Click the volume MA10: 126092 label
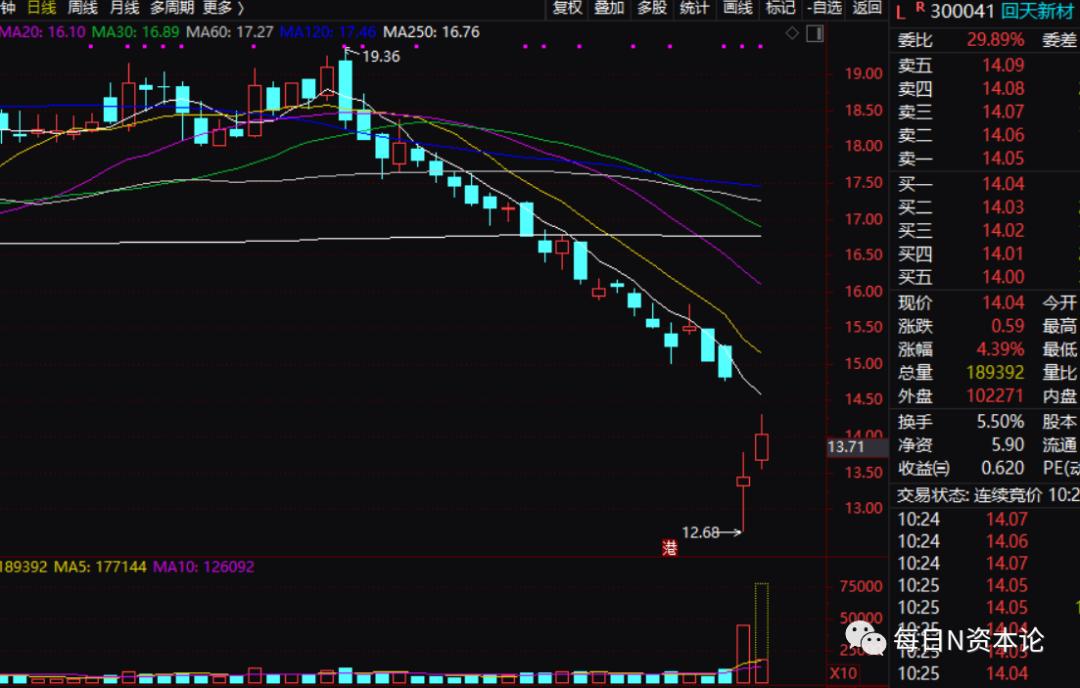This screenshot has height=688, width=1080. click(204, 567)
